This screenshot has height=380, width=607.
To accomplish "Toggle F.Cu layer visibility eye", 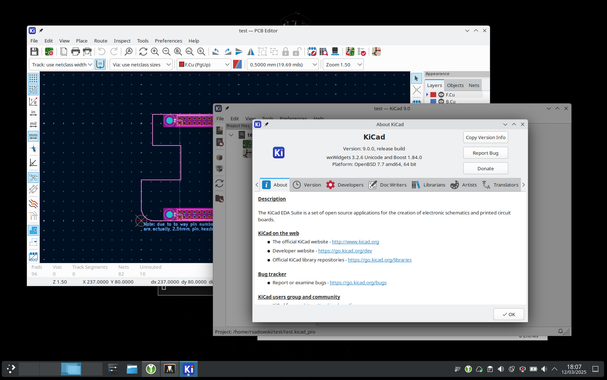I will pyautogui.click(x=441, y=94).
